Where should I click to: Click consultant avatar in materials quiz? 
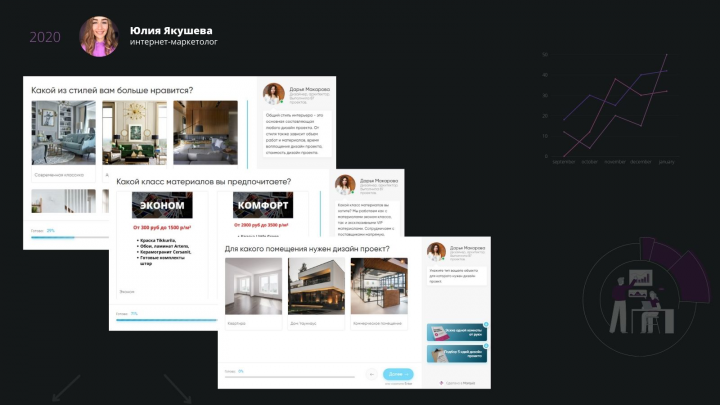pyautogui.click(x=345, y=185)
